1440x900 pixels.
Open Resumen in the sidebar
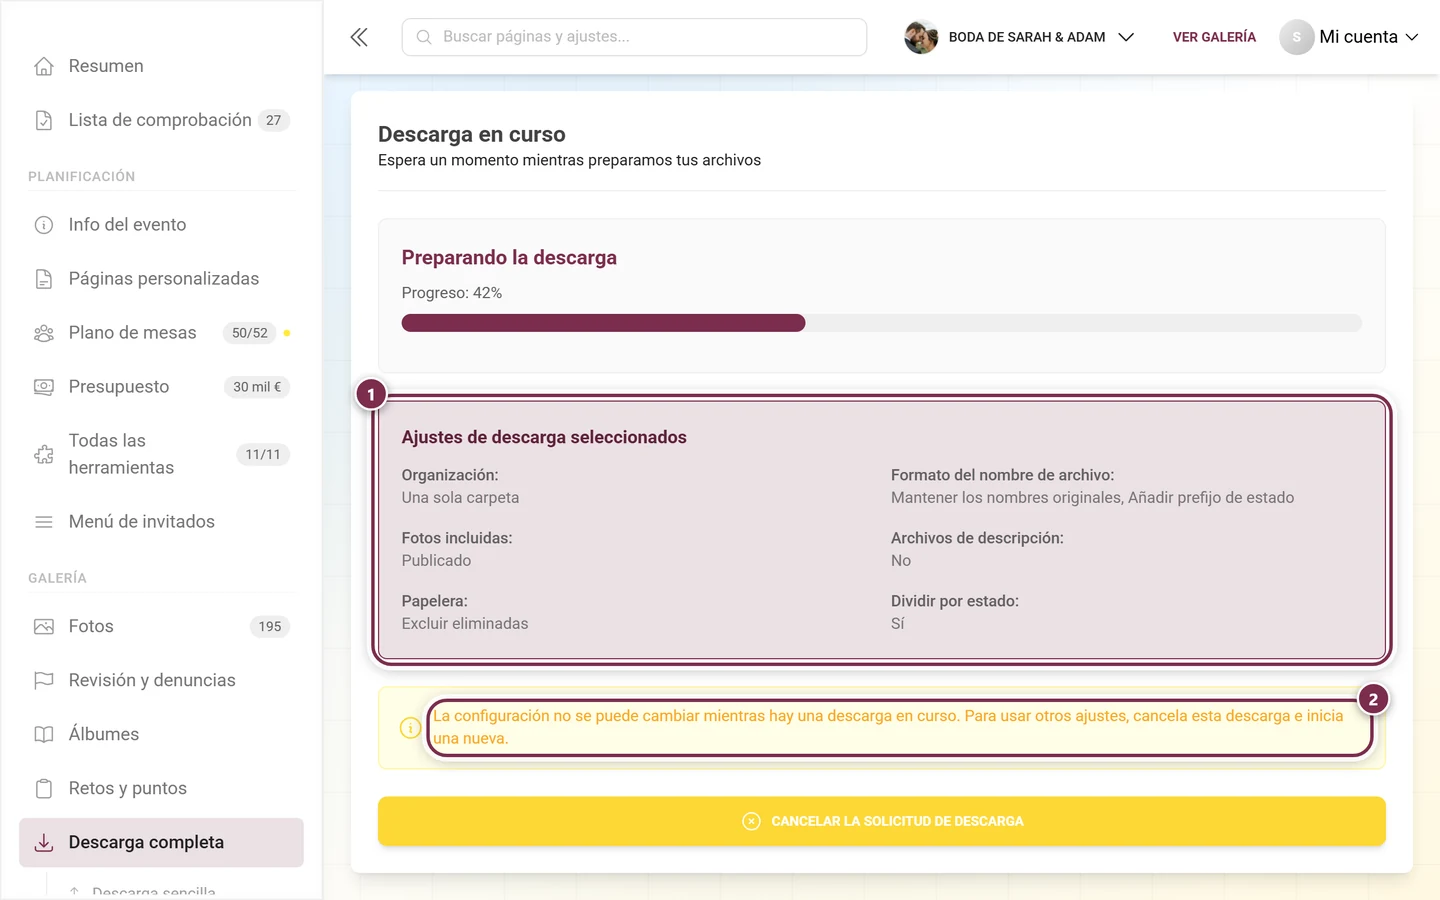click(161, 66)
